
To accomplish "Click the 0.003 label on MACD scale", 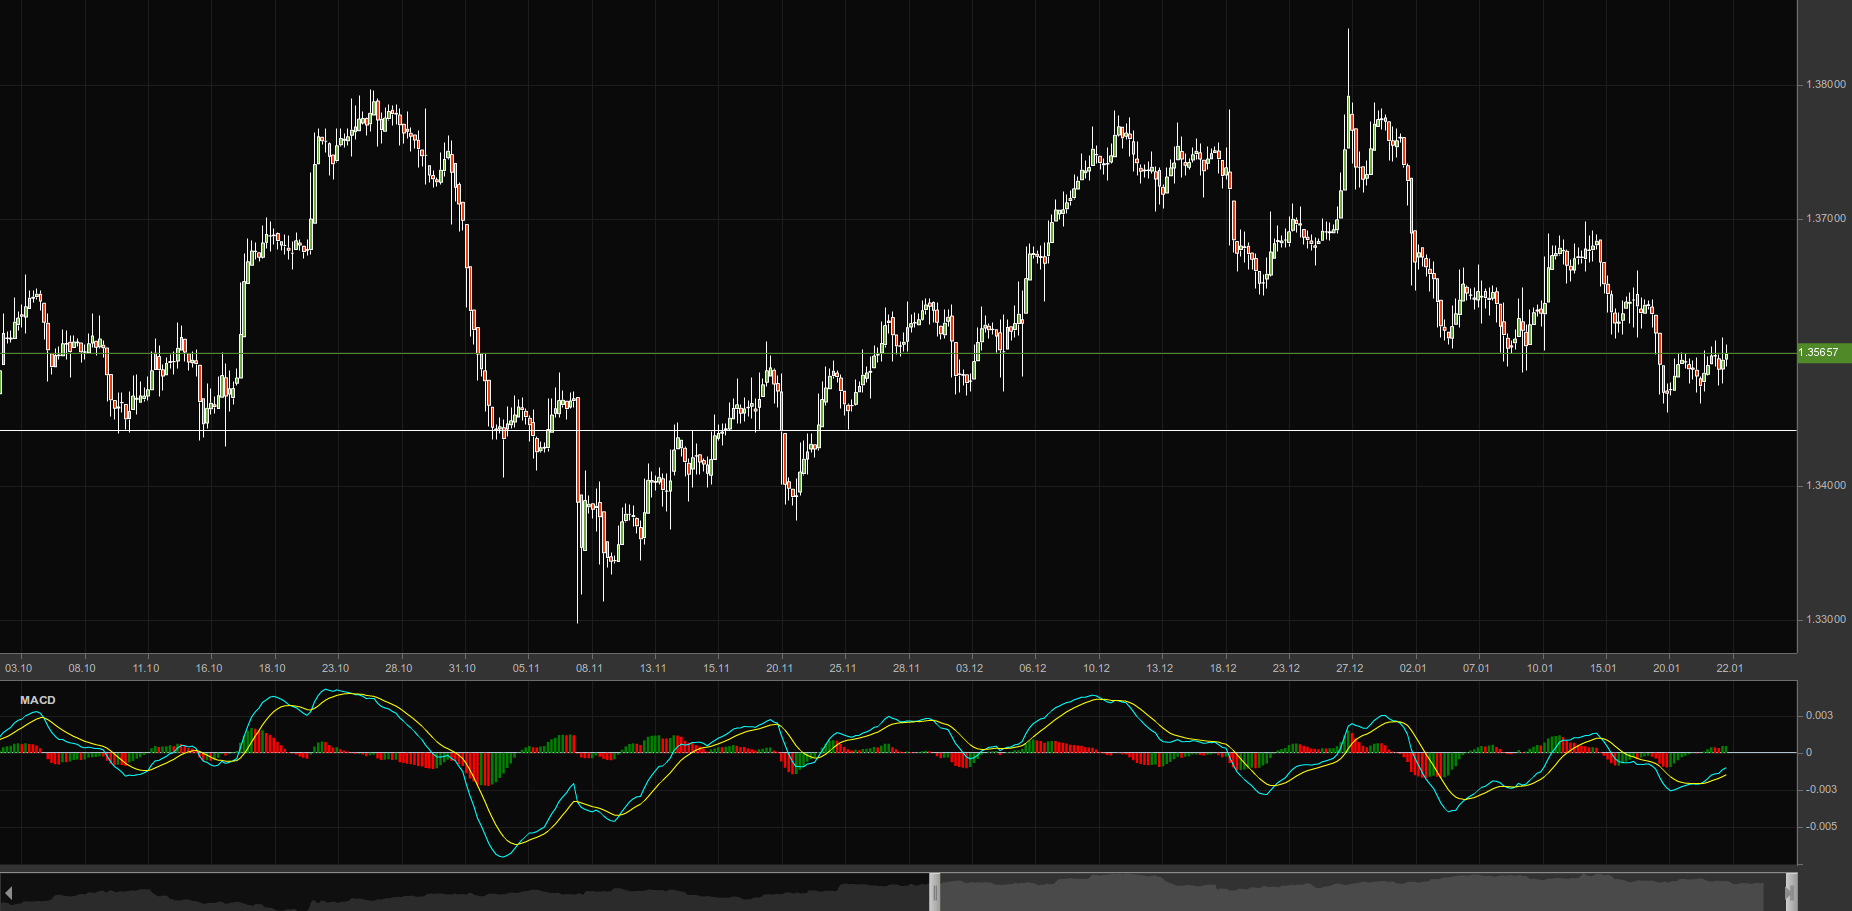I will (1819, 716).
